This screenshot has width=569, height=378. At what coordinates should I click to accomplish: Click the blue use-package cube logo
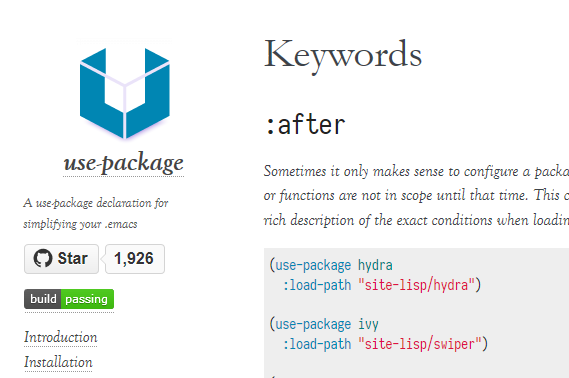pyautogui.click(x=124, y=93)
